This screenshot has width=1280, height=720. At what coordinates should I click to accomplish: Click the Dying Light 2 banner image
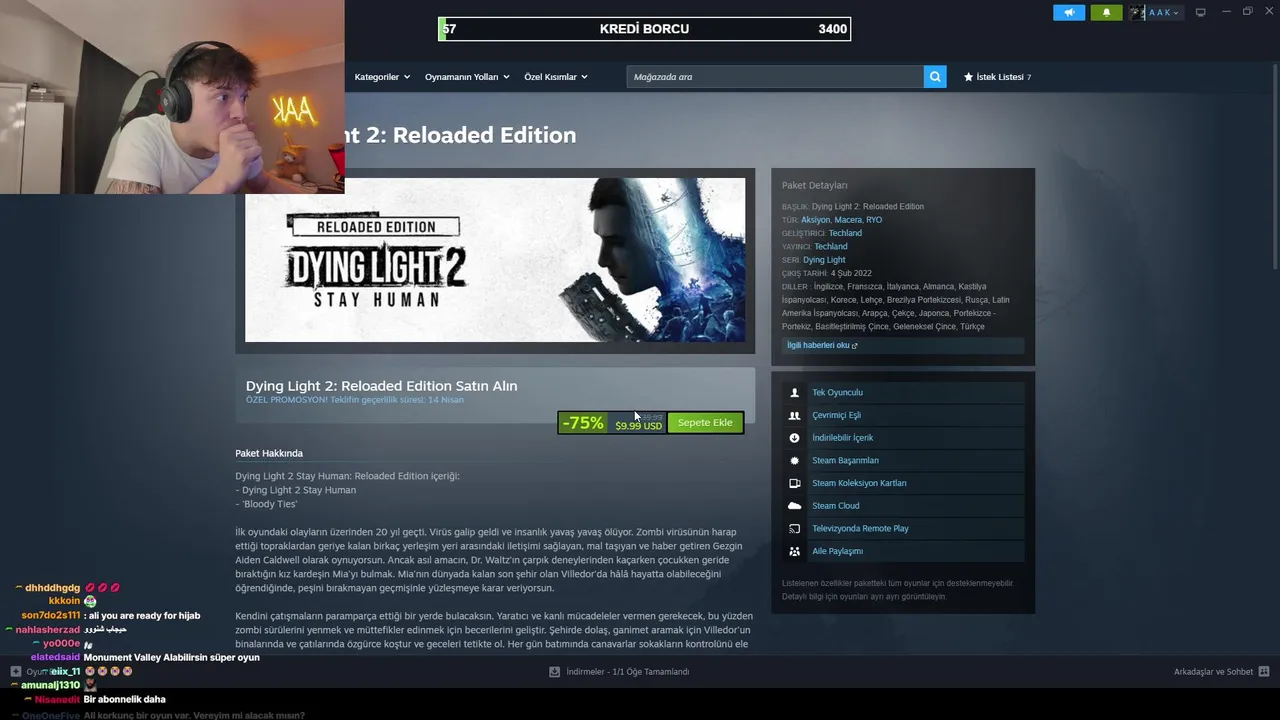point(495,260)
